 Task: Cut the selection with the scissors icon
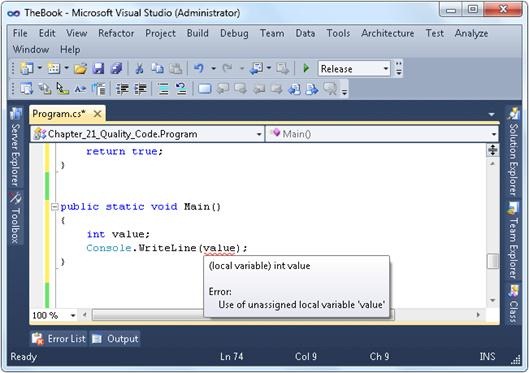[x=139, y=69]
